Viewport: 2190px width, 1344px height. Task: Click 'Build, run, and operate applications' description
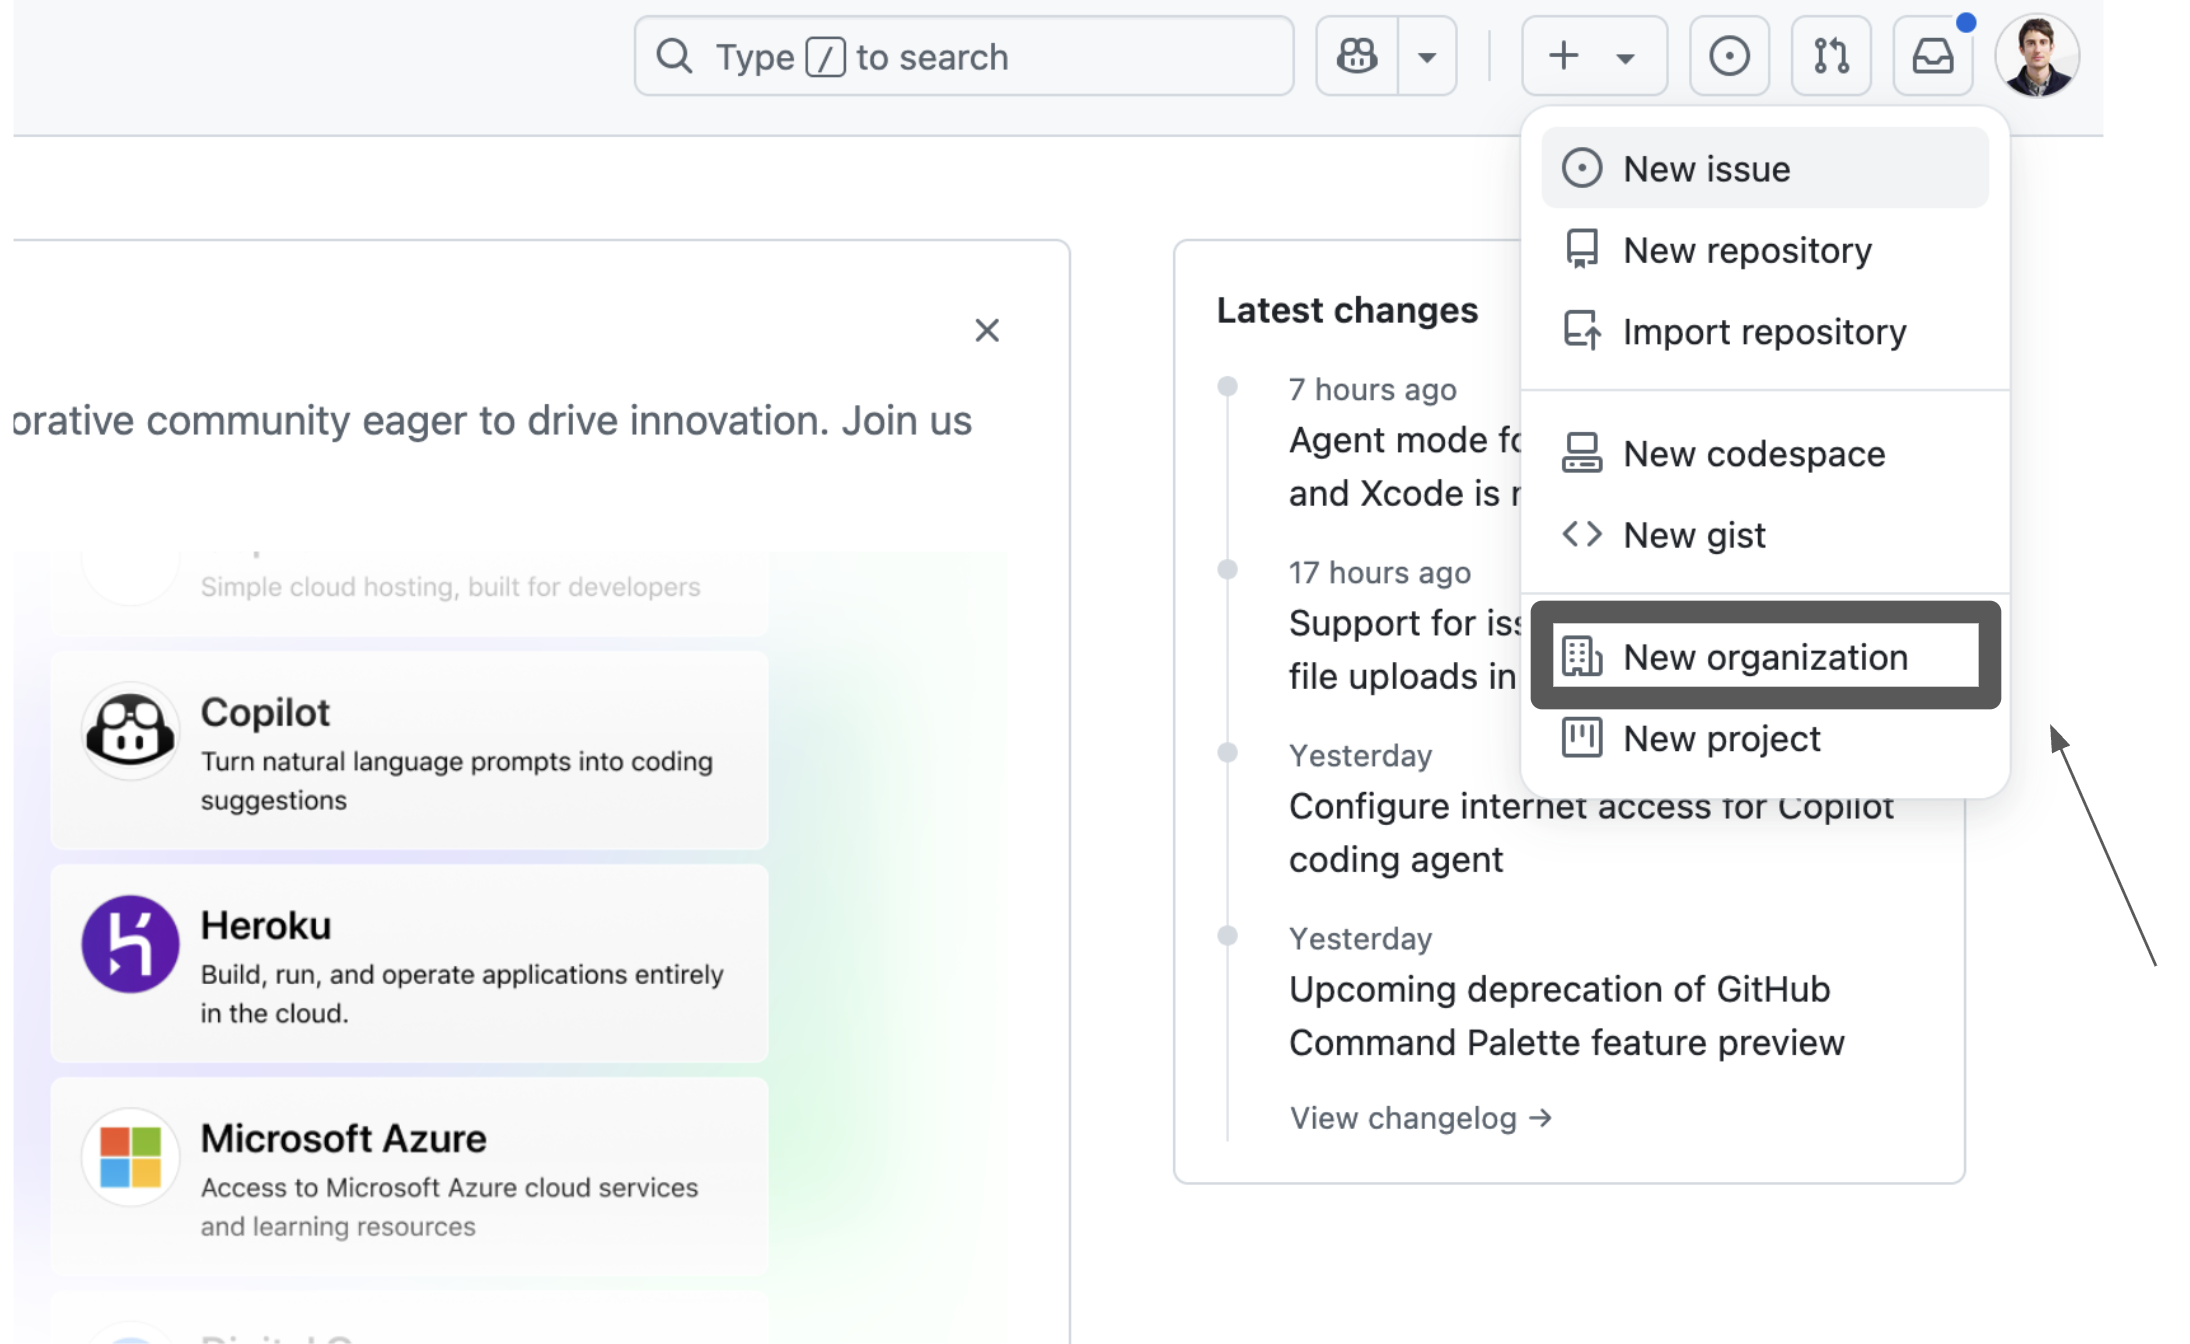(462, 994)
